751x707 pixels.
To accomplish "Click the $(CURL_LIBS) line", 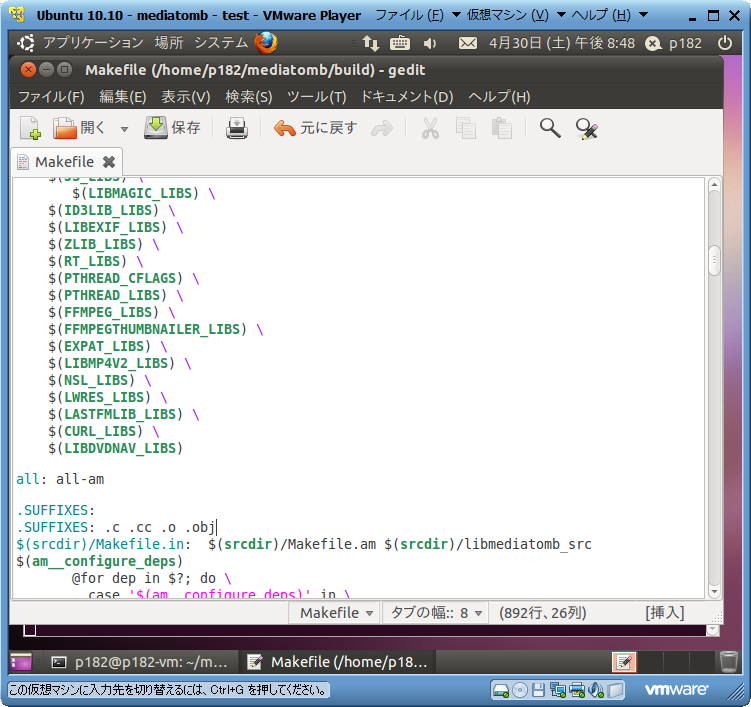I will click(x=103, y=432).
